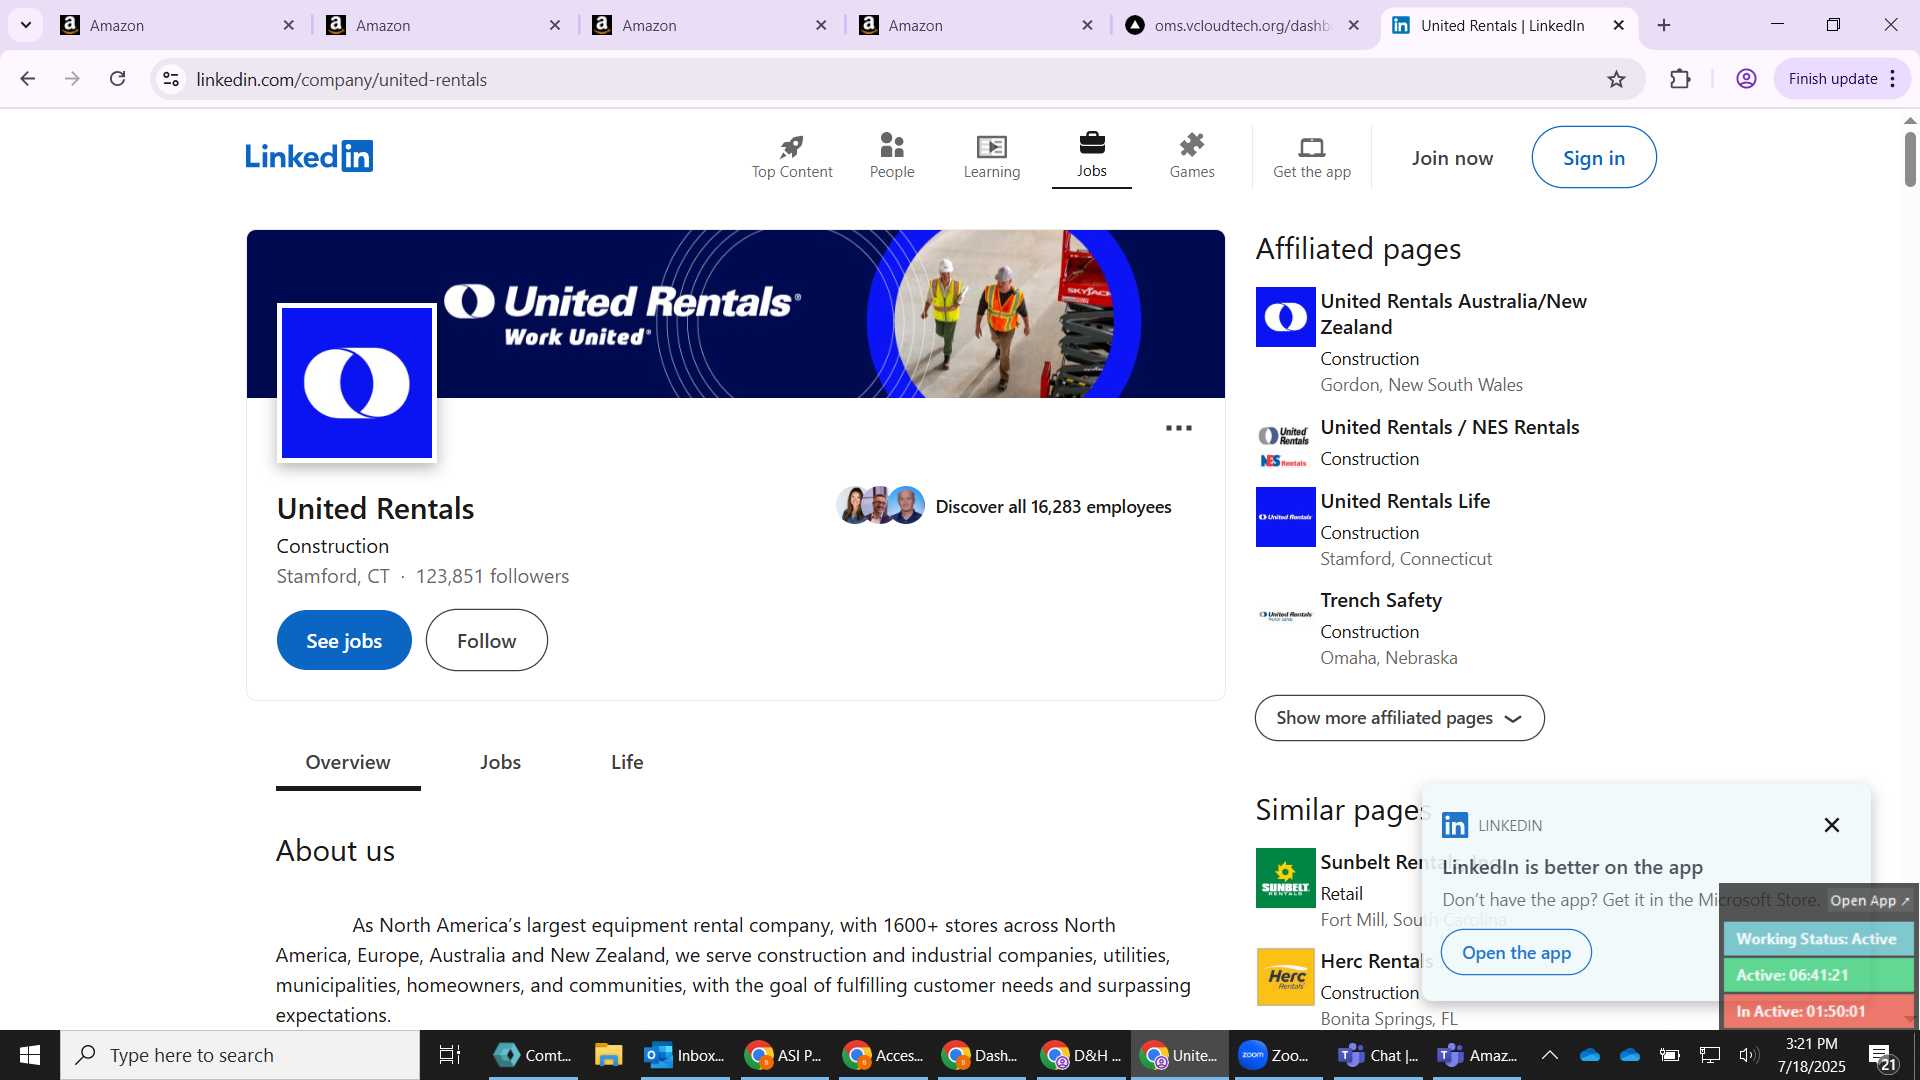This screenshot has height=1080, width=1920.
Task: Open United Rentals Life page logo
Action: 1285,517
